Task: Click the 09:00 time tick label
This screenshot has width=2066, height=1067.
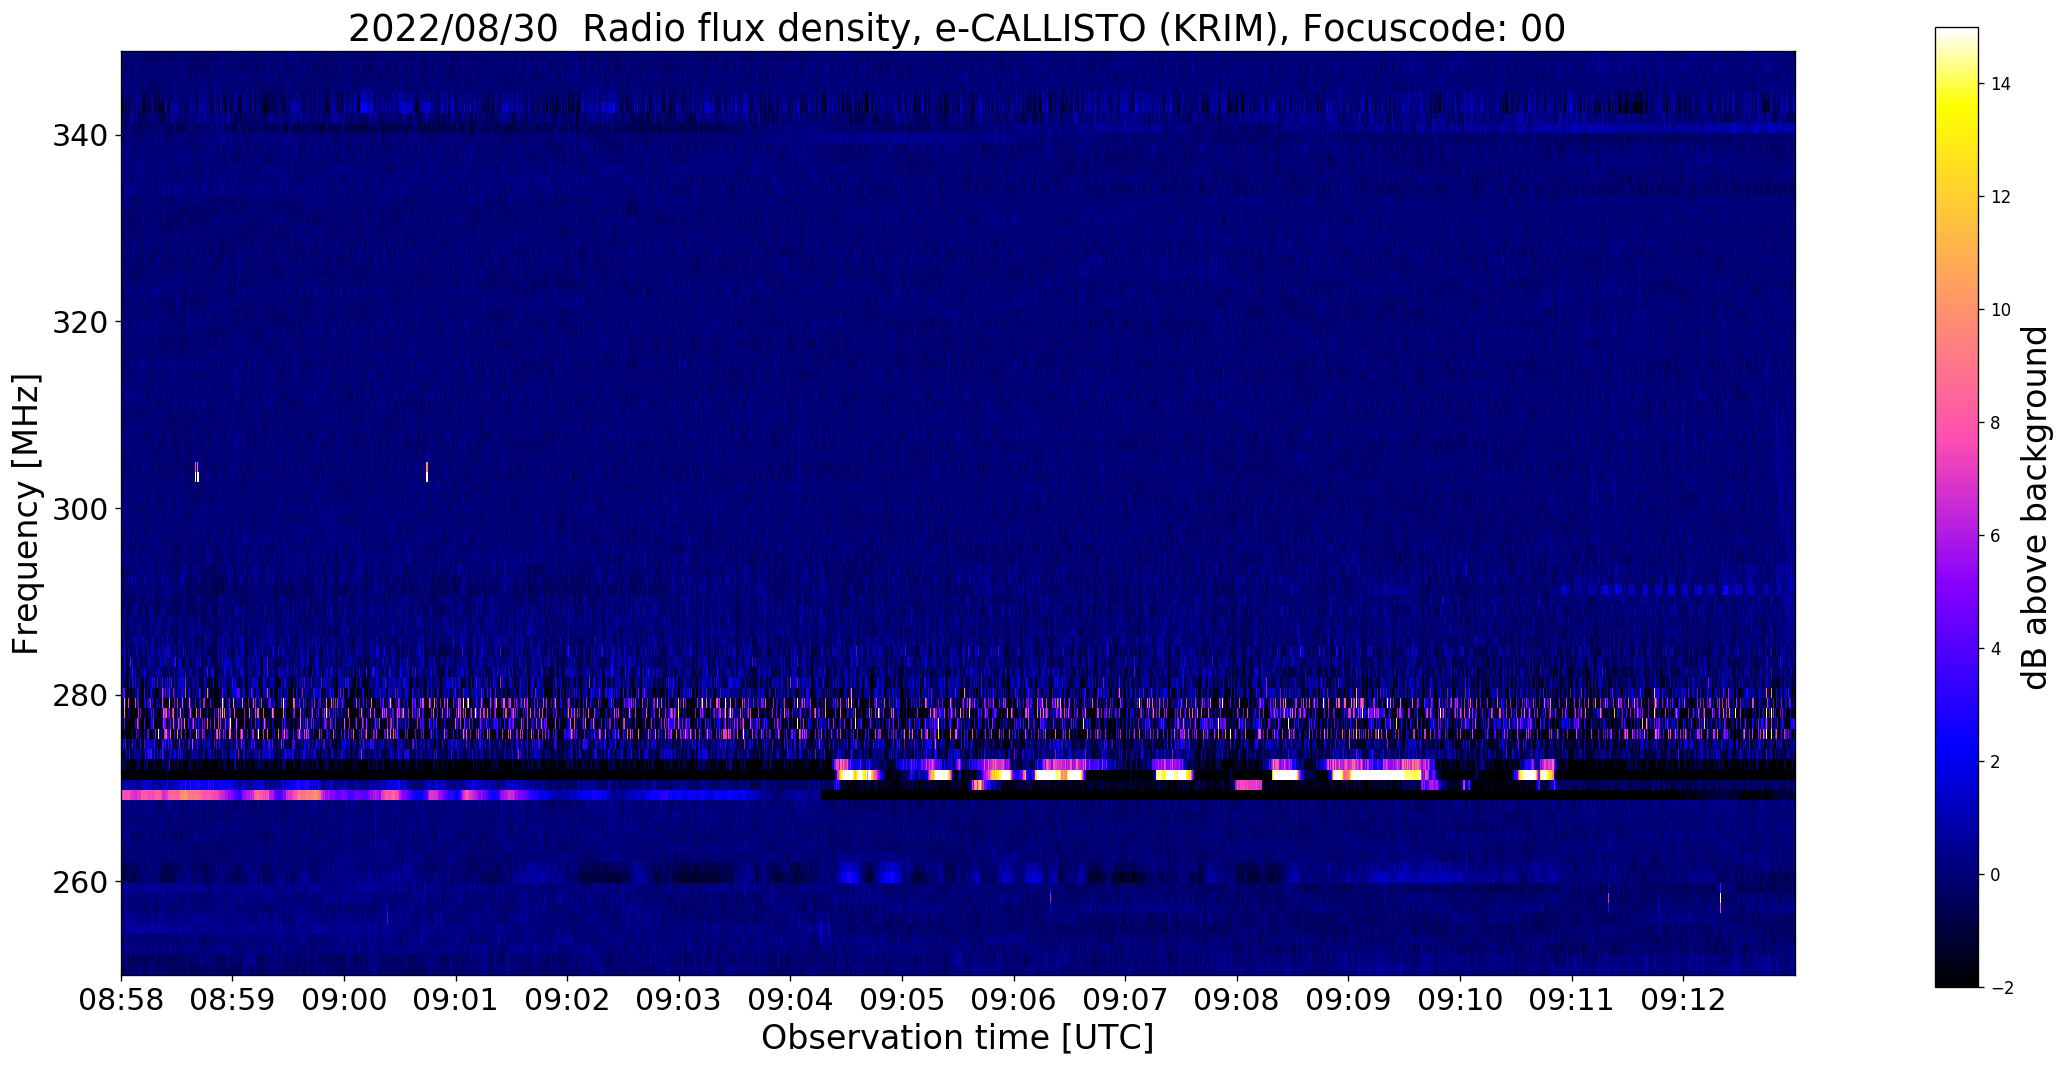Action: [x=345, y=1000]
